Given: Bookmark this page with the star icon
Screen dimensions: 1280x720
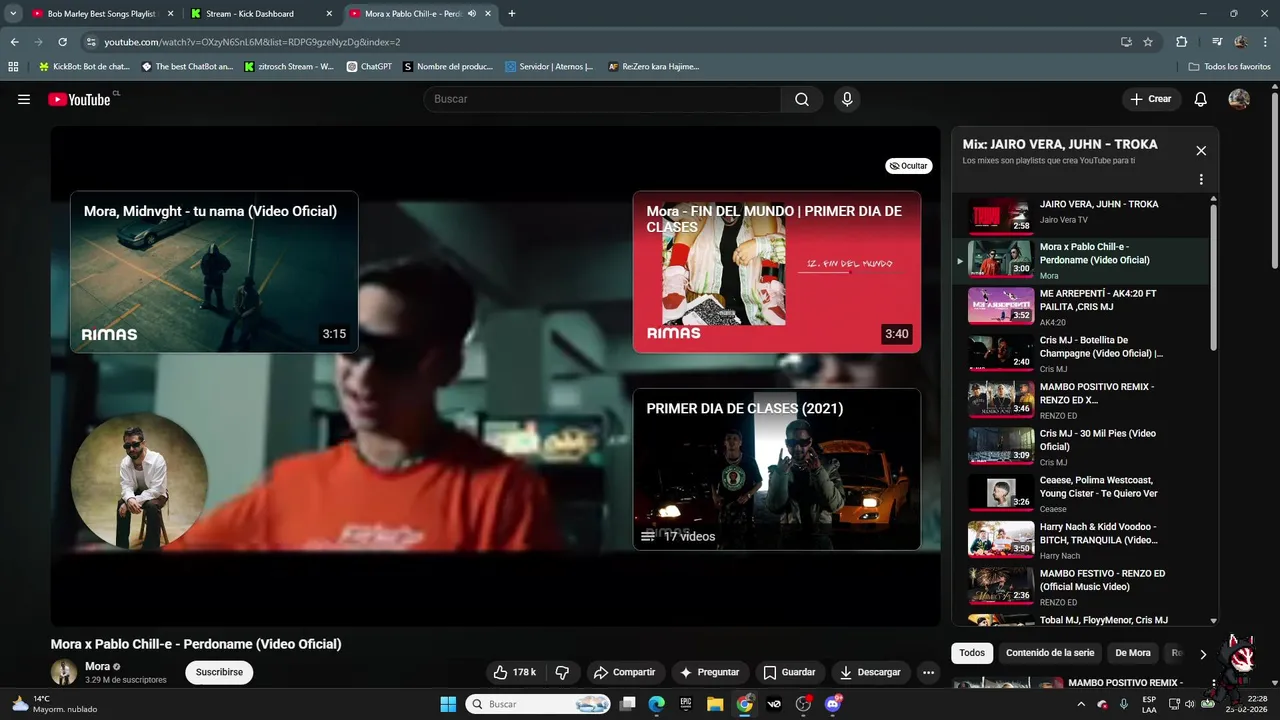Looking at the screenshot, I should coord(1148,42).
